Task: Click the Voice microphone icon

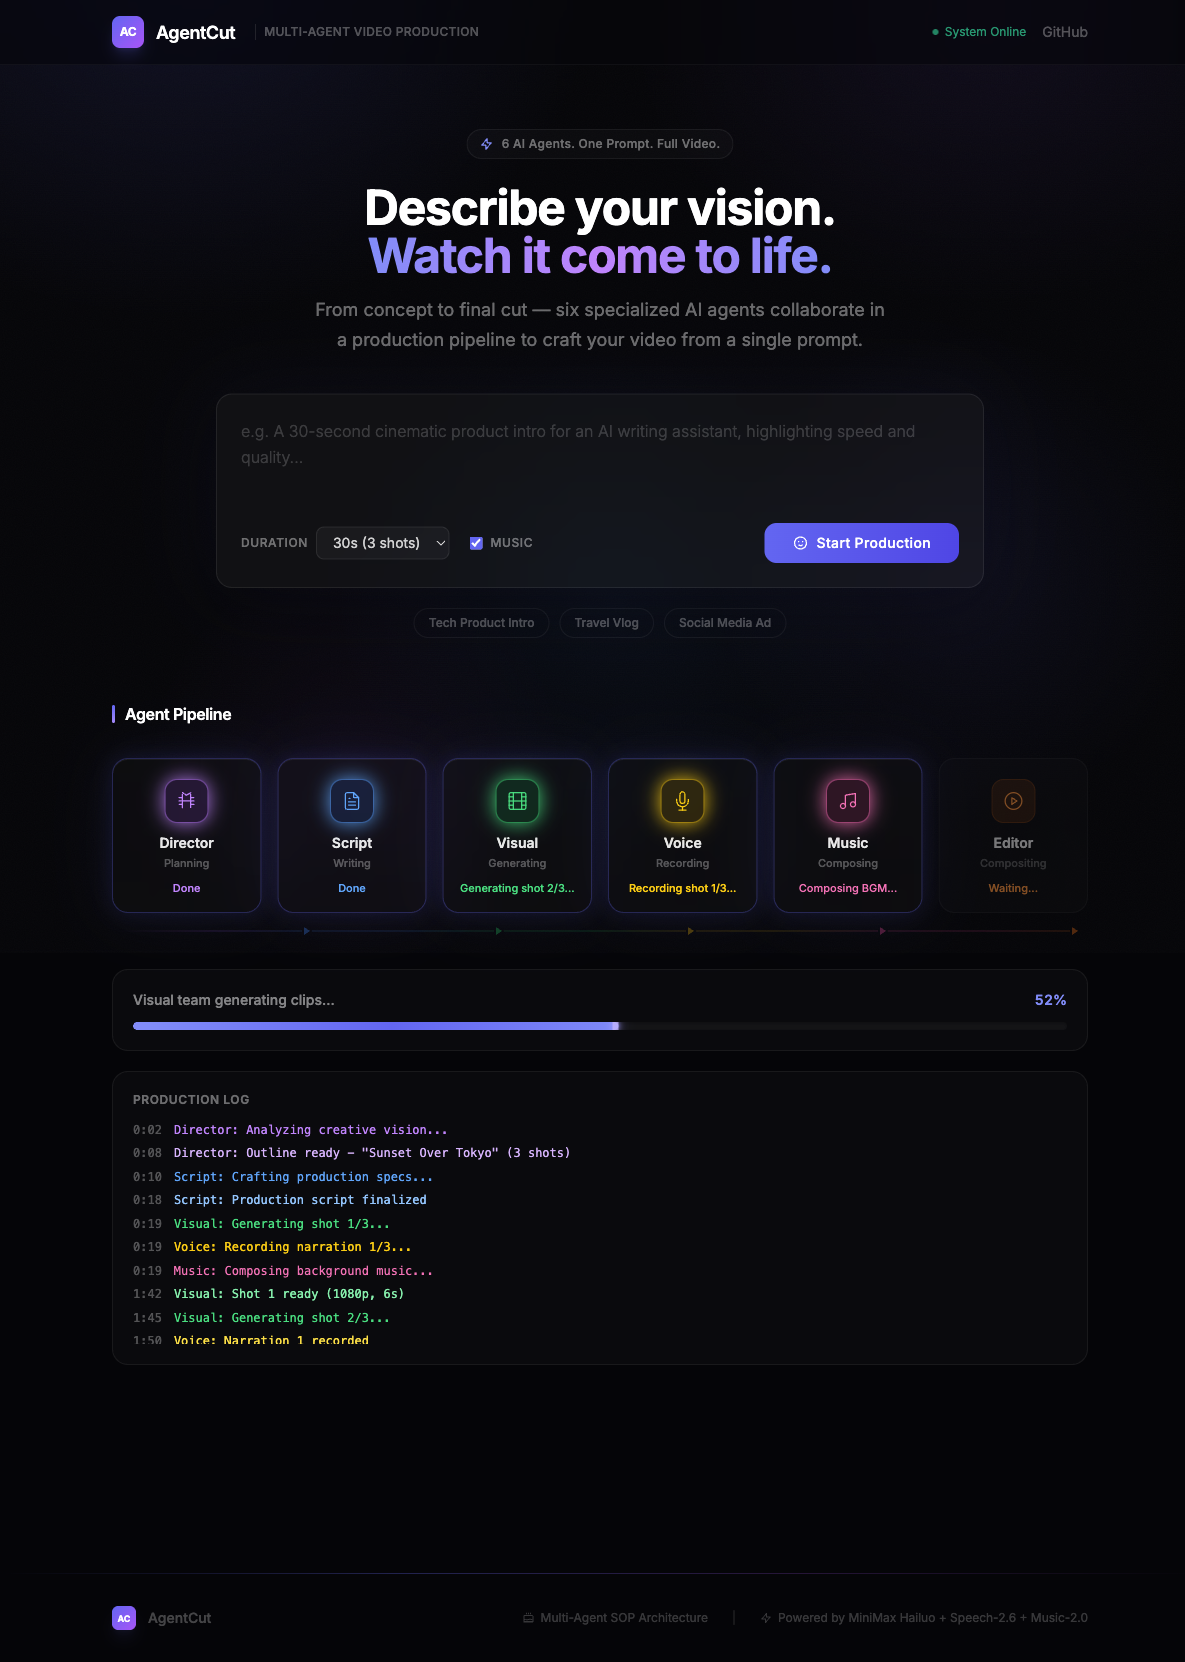Action: click(682, 800)
